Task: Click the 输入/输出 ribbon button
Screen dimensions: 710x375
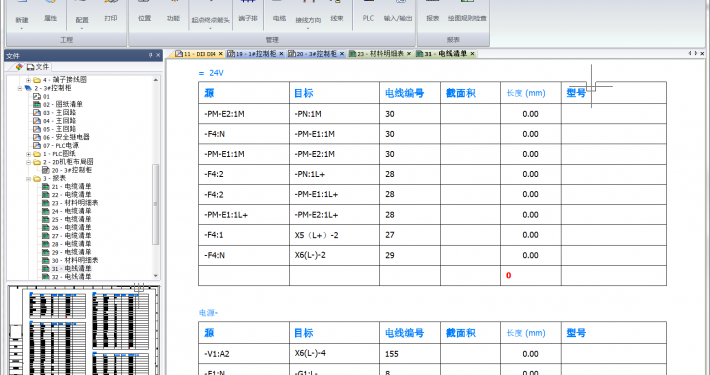Action: tap(398, 11)
